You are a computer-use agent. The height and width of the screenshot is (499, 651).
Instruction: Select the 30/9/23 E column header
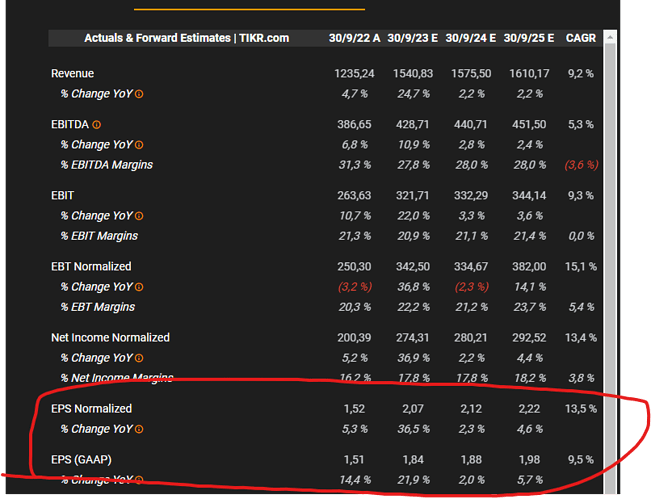coord(413,38)
